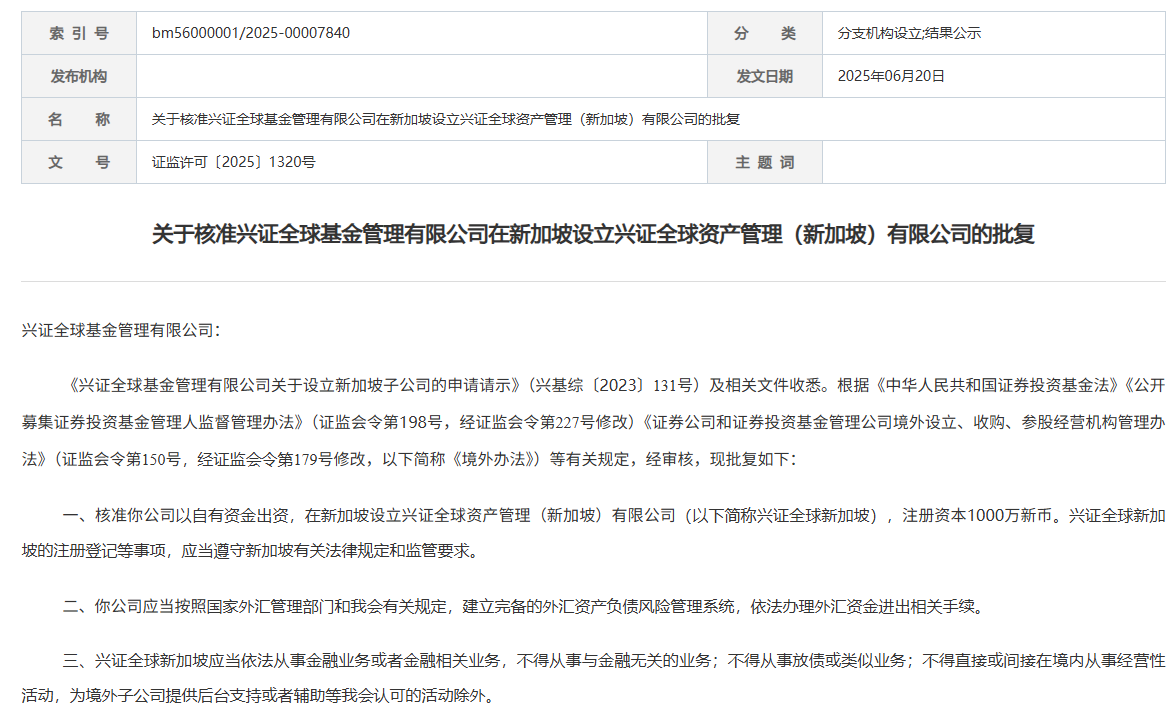Select the index number bm56000001/2025-00007840
The height and width of the screenshot is (709, 1176).
(250, 33)
